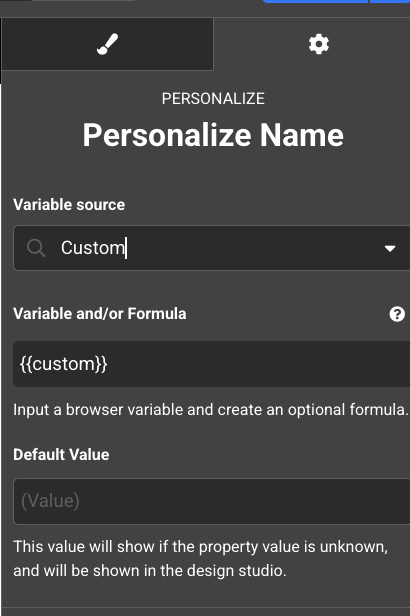Select the Personalize Name heading
Image resolution: width=410 pixels, height=616 pixels.
point(213,135)
